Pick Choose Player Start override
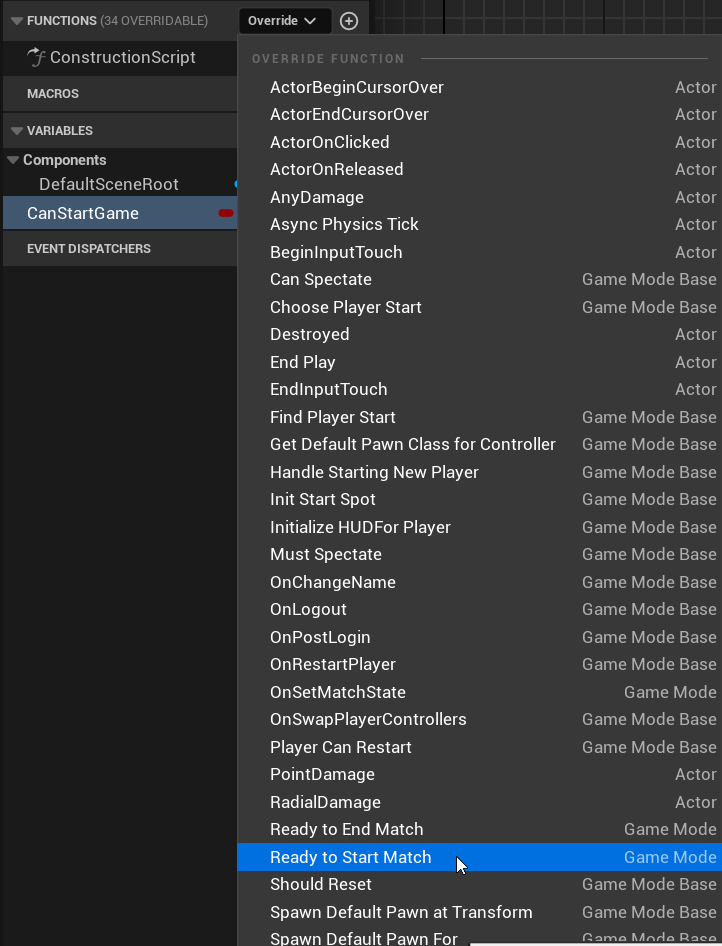 pyautogui.click(x=345, y=307)
